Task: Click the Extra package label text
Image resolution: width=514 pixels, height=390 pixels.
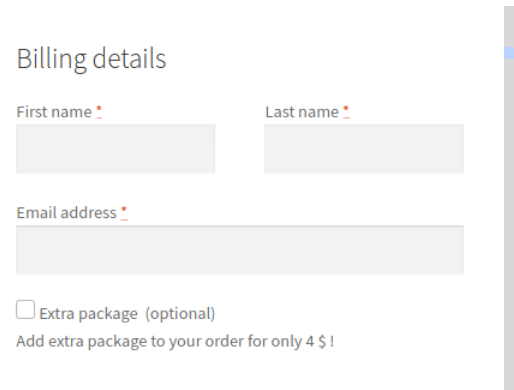Action: [x=88, y=314]
